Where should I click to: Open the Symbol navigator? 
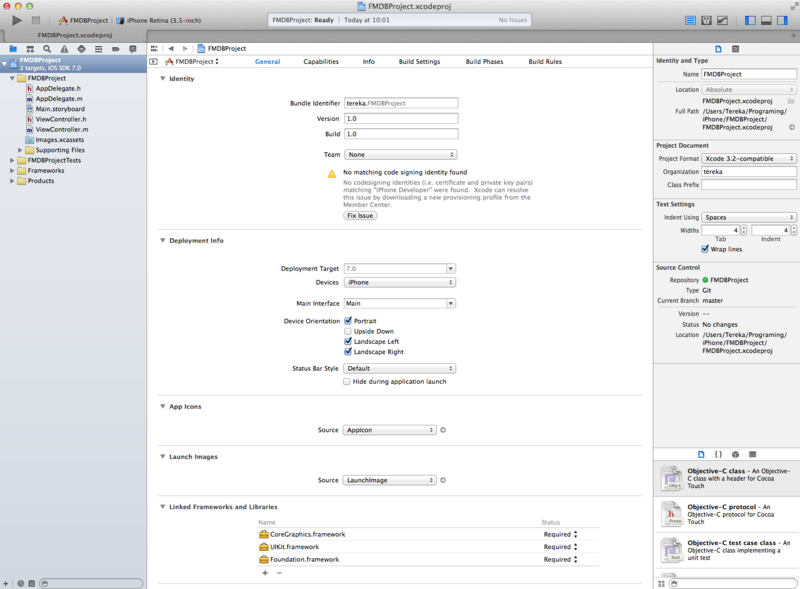point(30,49)
